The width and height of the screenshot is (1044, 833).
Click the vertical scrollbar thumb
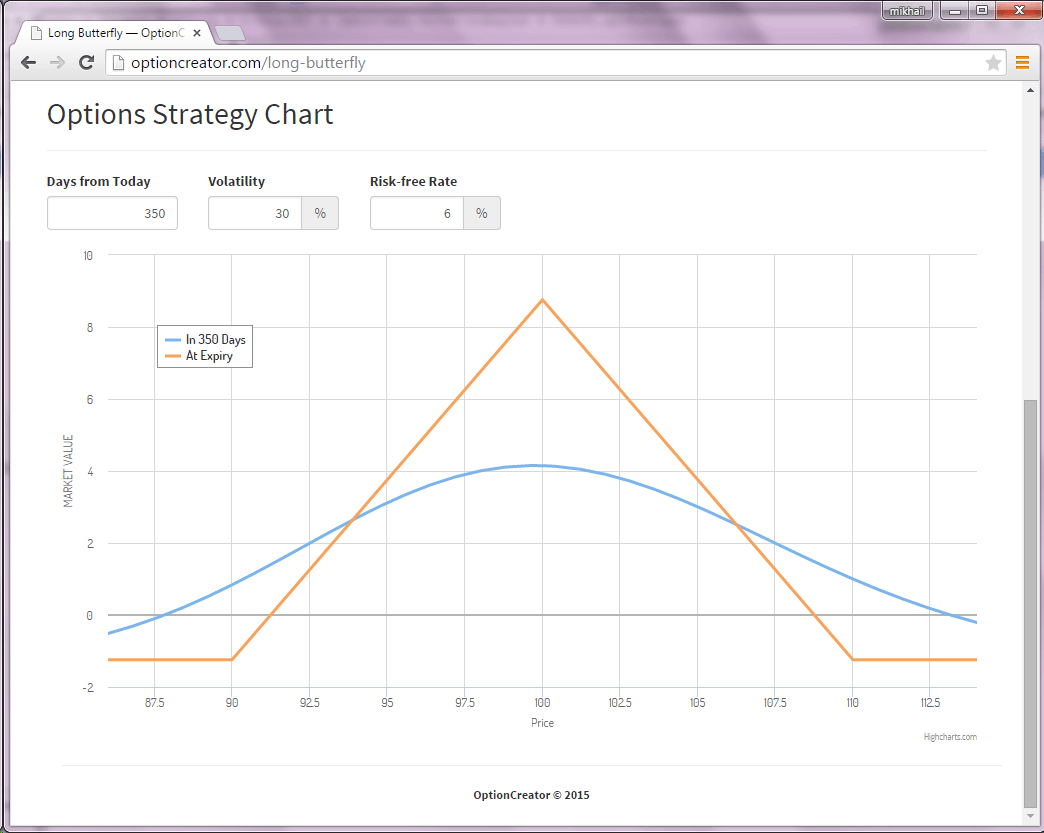coord(1031,600)
